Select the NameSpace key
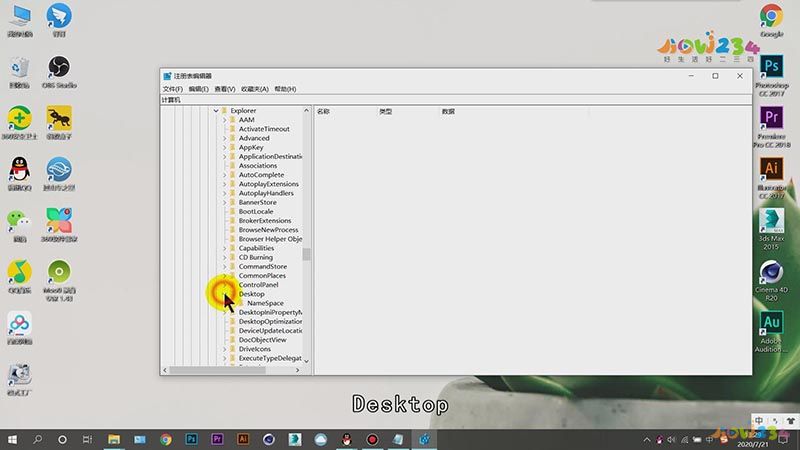 pos(265,303)
